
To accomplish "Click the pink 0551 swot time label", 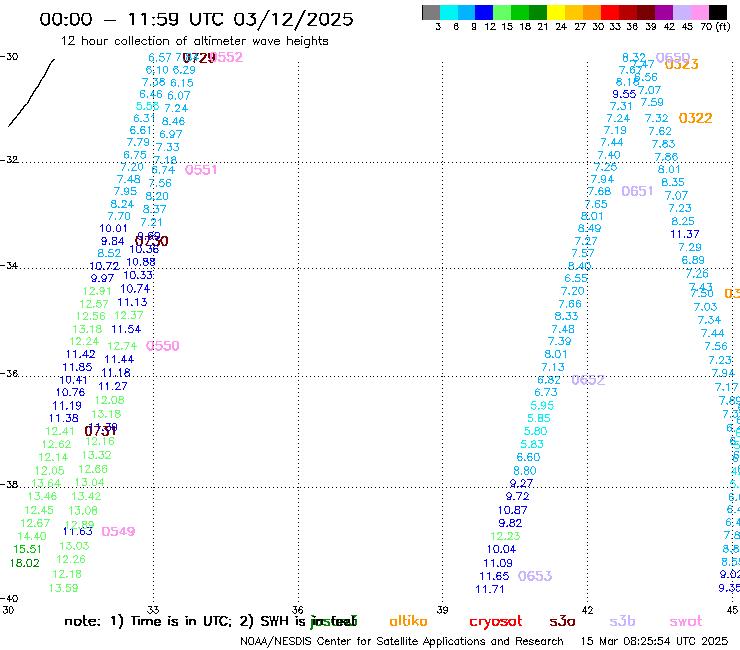I will tap(201, 170).
